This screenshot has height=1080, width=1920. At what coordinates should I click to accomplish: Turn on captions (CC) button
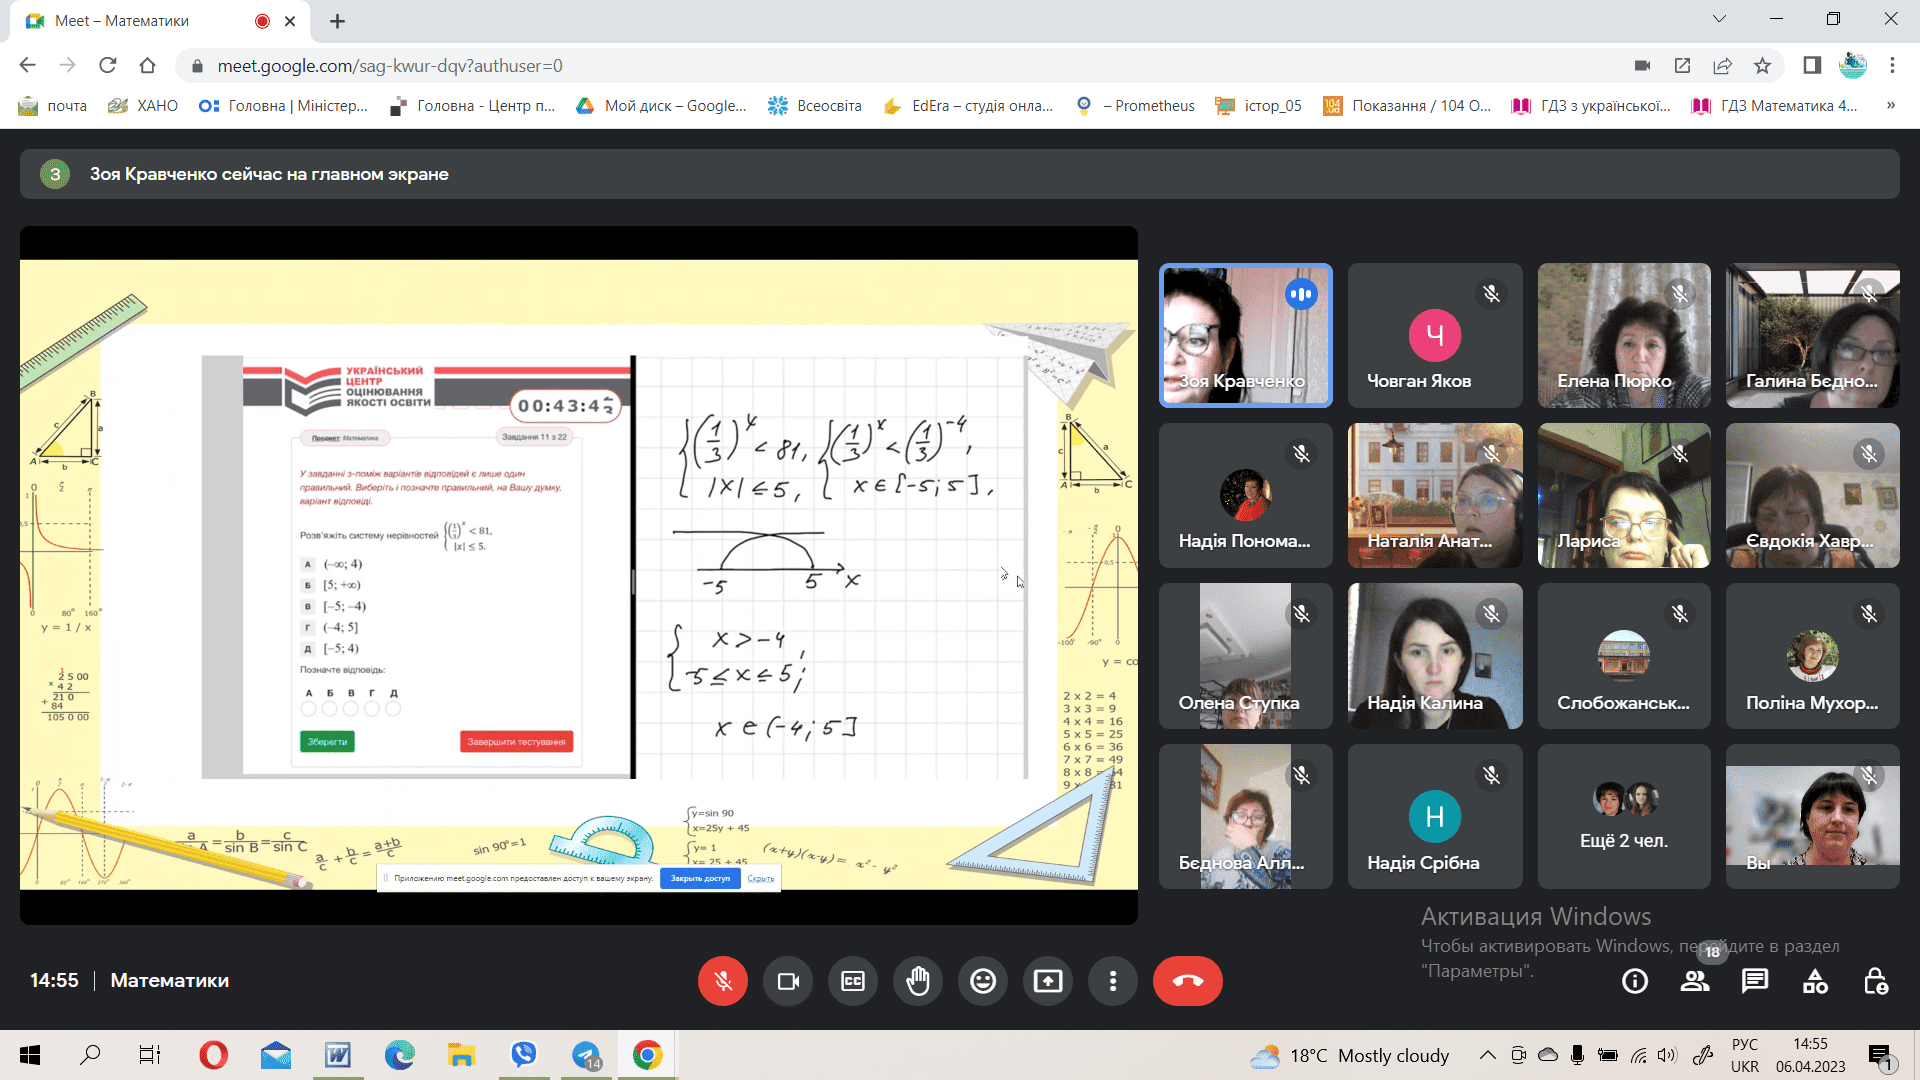(853, 981)
